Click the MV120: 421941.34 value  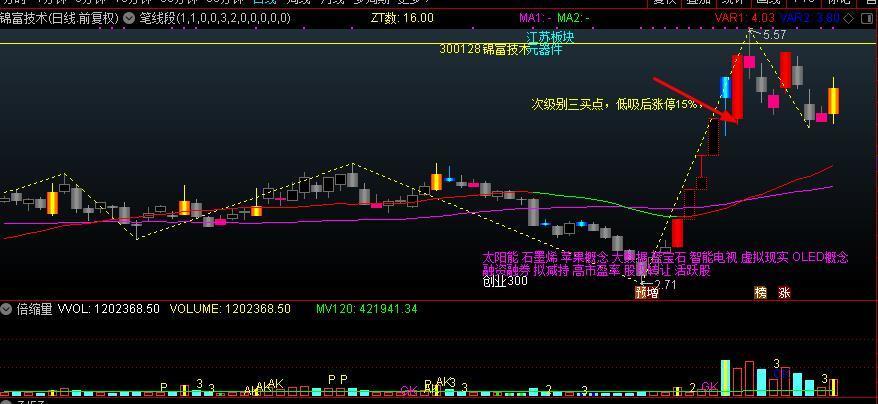pyautogui.click(x=366, y=309)
